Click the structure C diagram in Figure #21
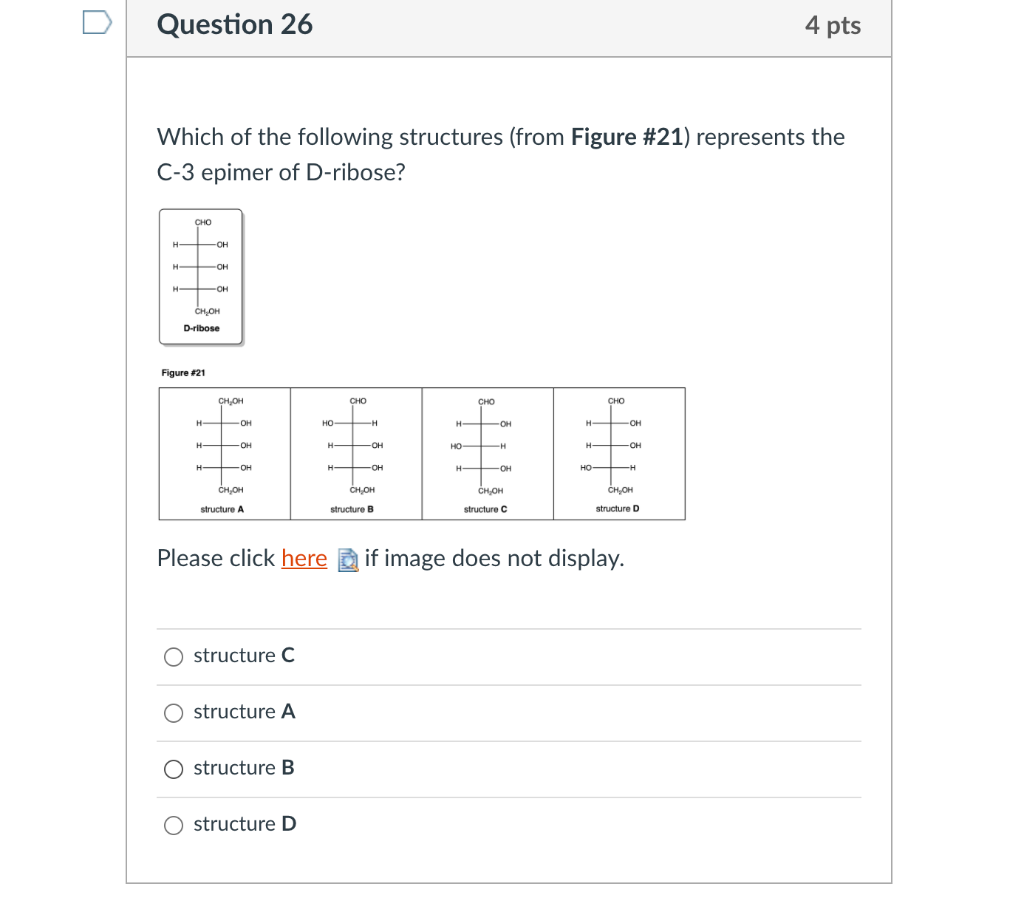 pos(487,450)
